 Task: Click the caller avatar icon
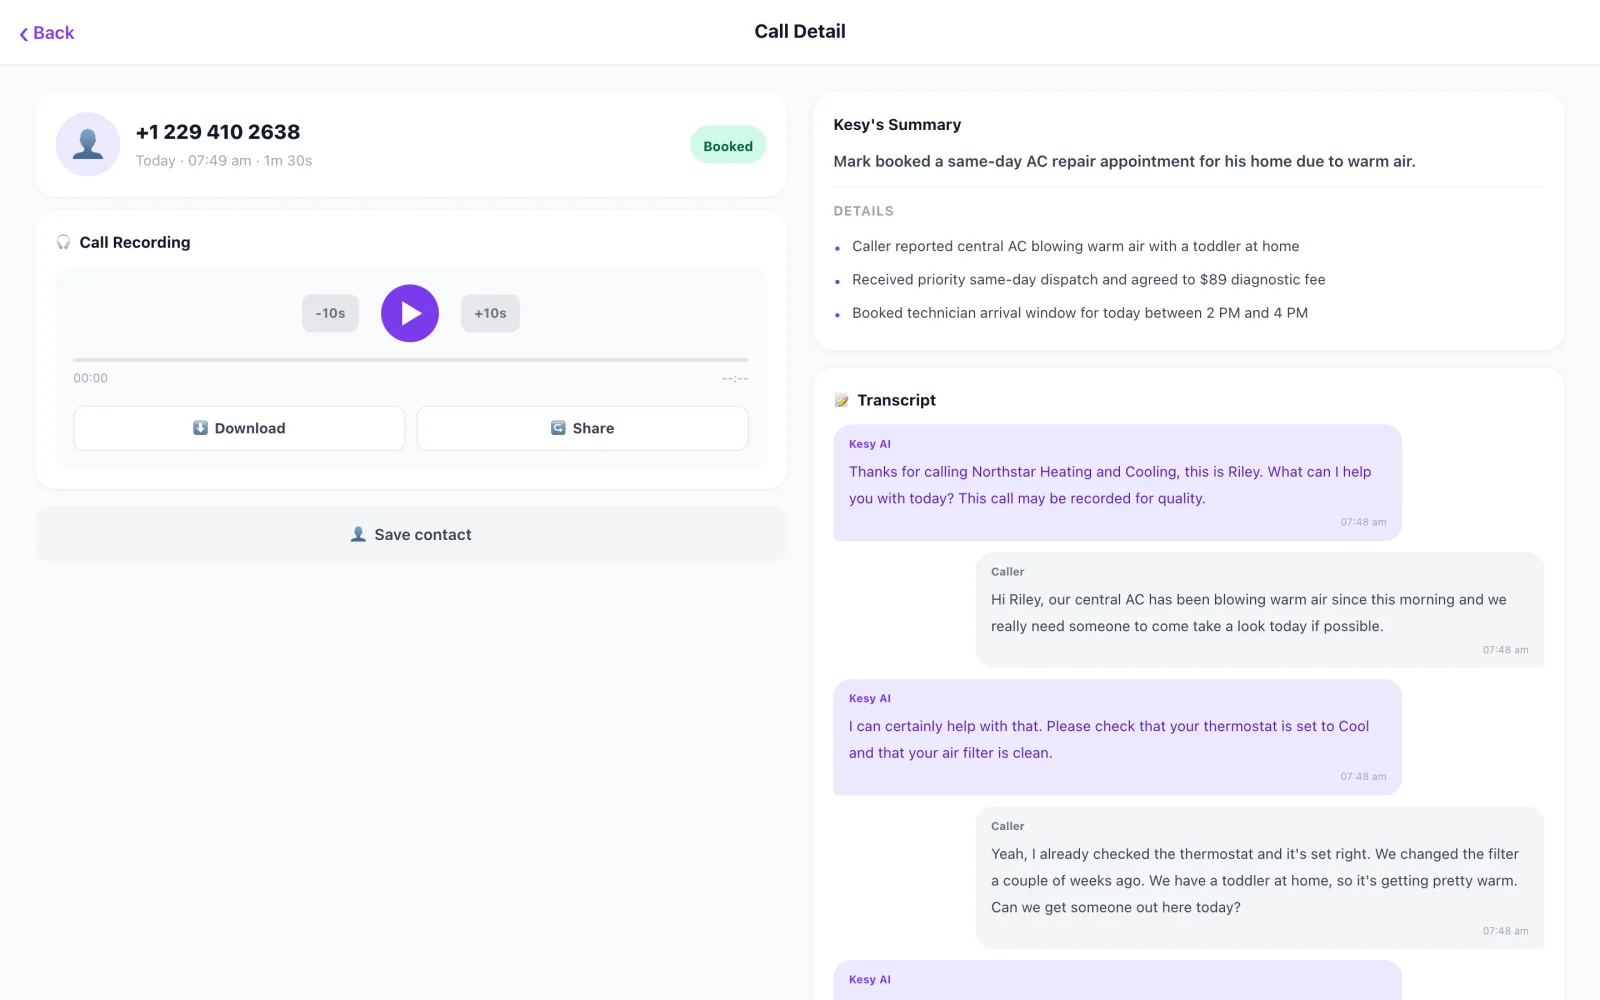[x=88, y=144]
